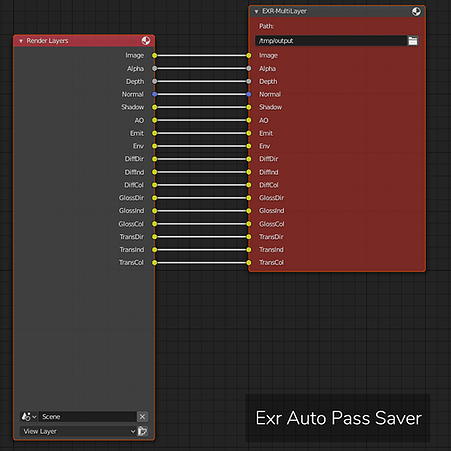Click Render Layers Alpha output socket
Image resolution: width=451 pixels, height=451 pixels.
154,68
